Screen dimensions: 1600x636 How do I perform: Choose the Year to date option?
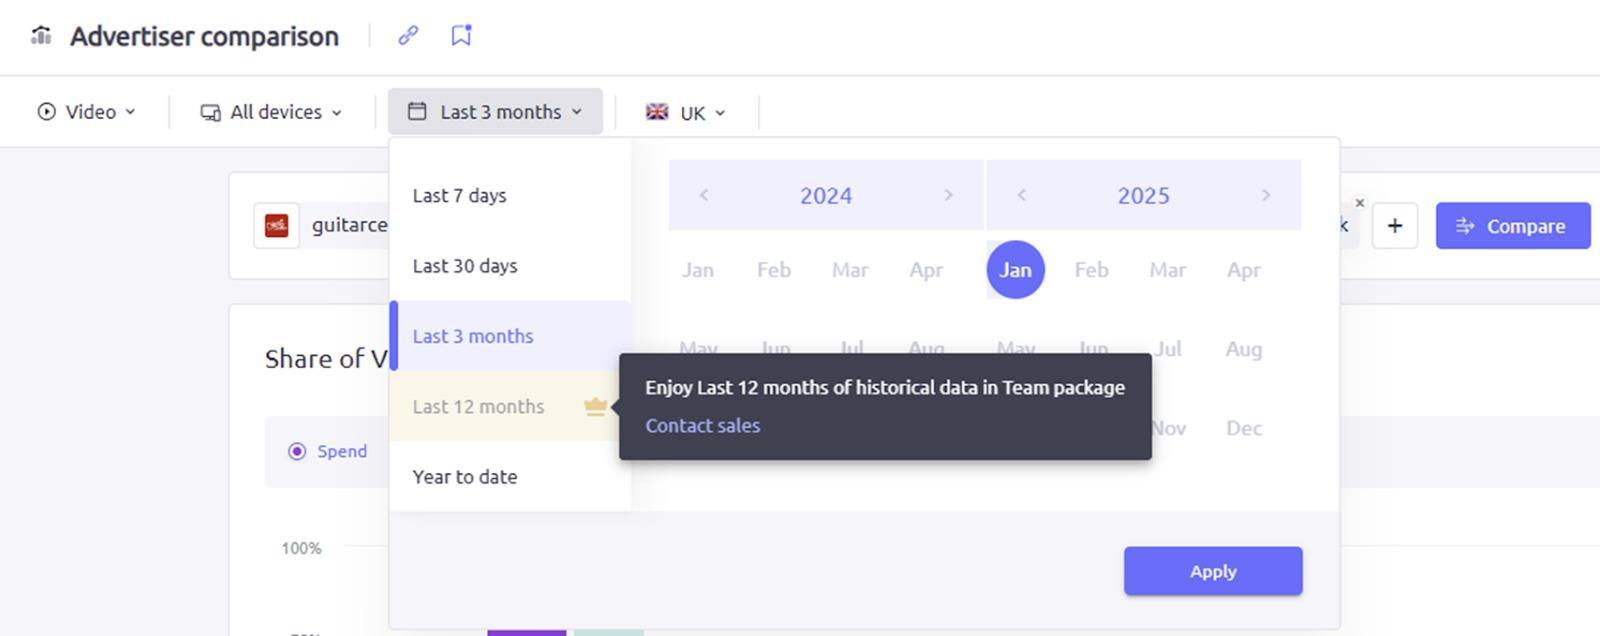[464, 477]
